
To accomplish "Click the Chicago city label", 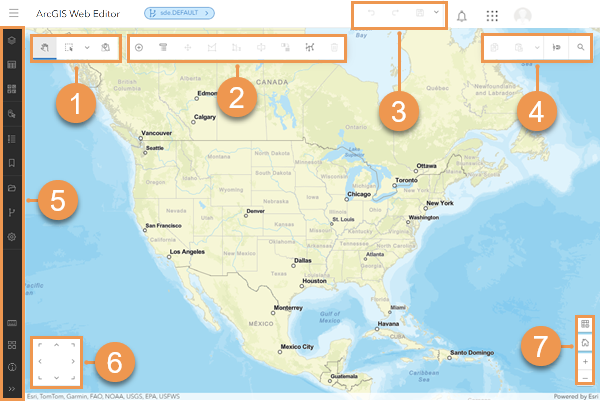I will coord(359,194).
